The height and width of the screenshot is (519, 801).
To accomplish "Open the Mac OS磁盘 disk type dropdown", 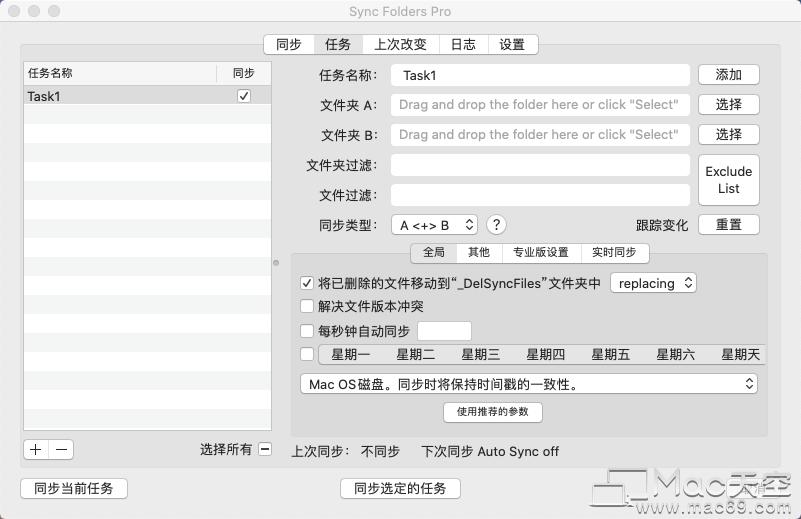I will coord(529,384).
